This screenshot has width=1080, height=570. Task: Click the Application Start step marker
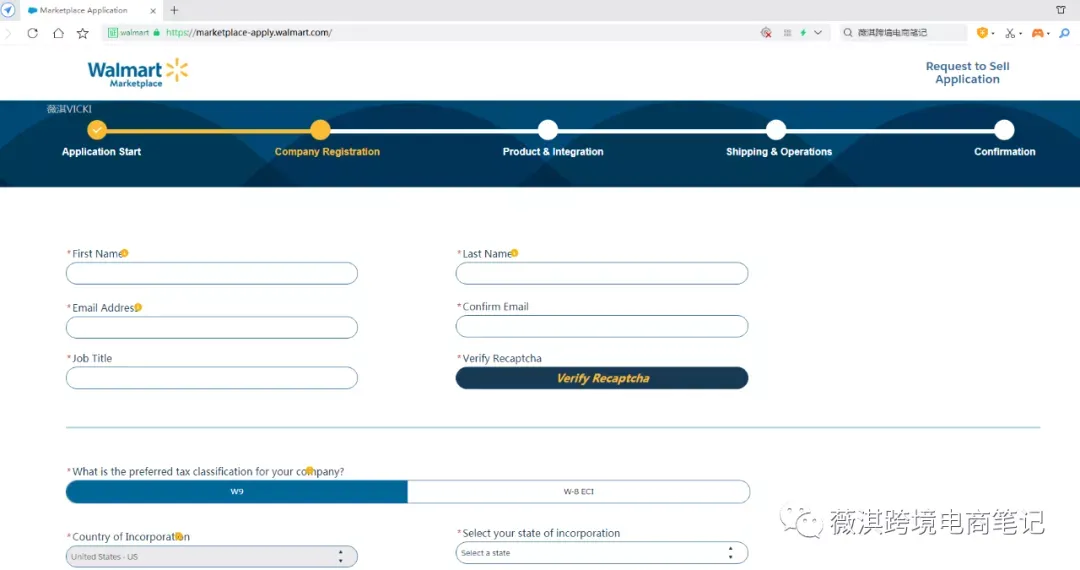point(97,129)
